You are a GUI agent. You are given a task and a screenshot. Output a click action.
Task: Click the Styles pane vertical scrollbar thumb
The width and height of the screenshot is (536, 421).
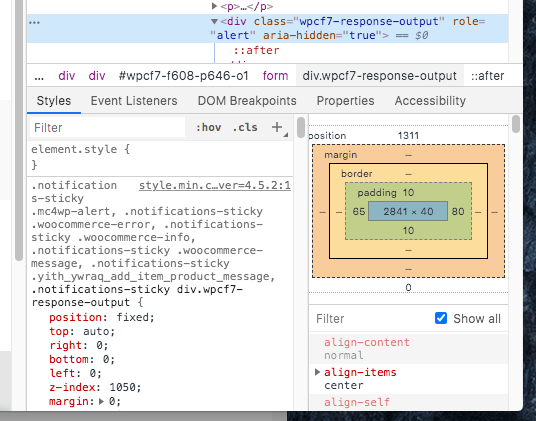pyautogui.click(x=301, y=127)
